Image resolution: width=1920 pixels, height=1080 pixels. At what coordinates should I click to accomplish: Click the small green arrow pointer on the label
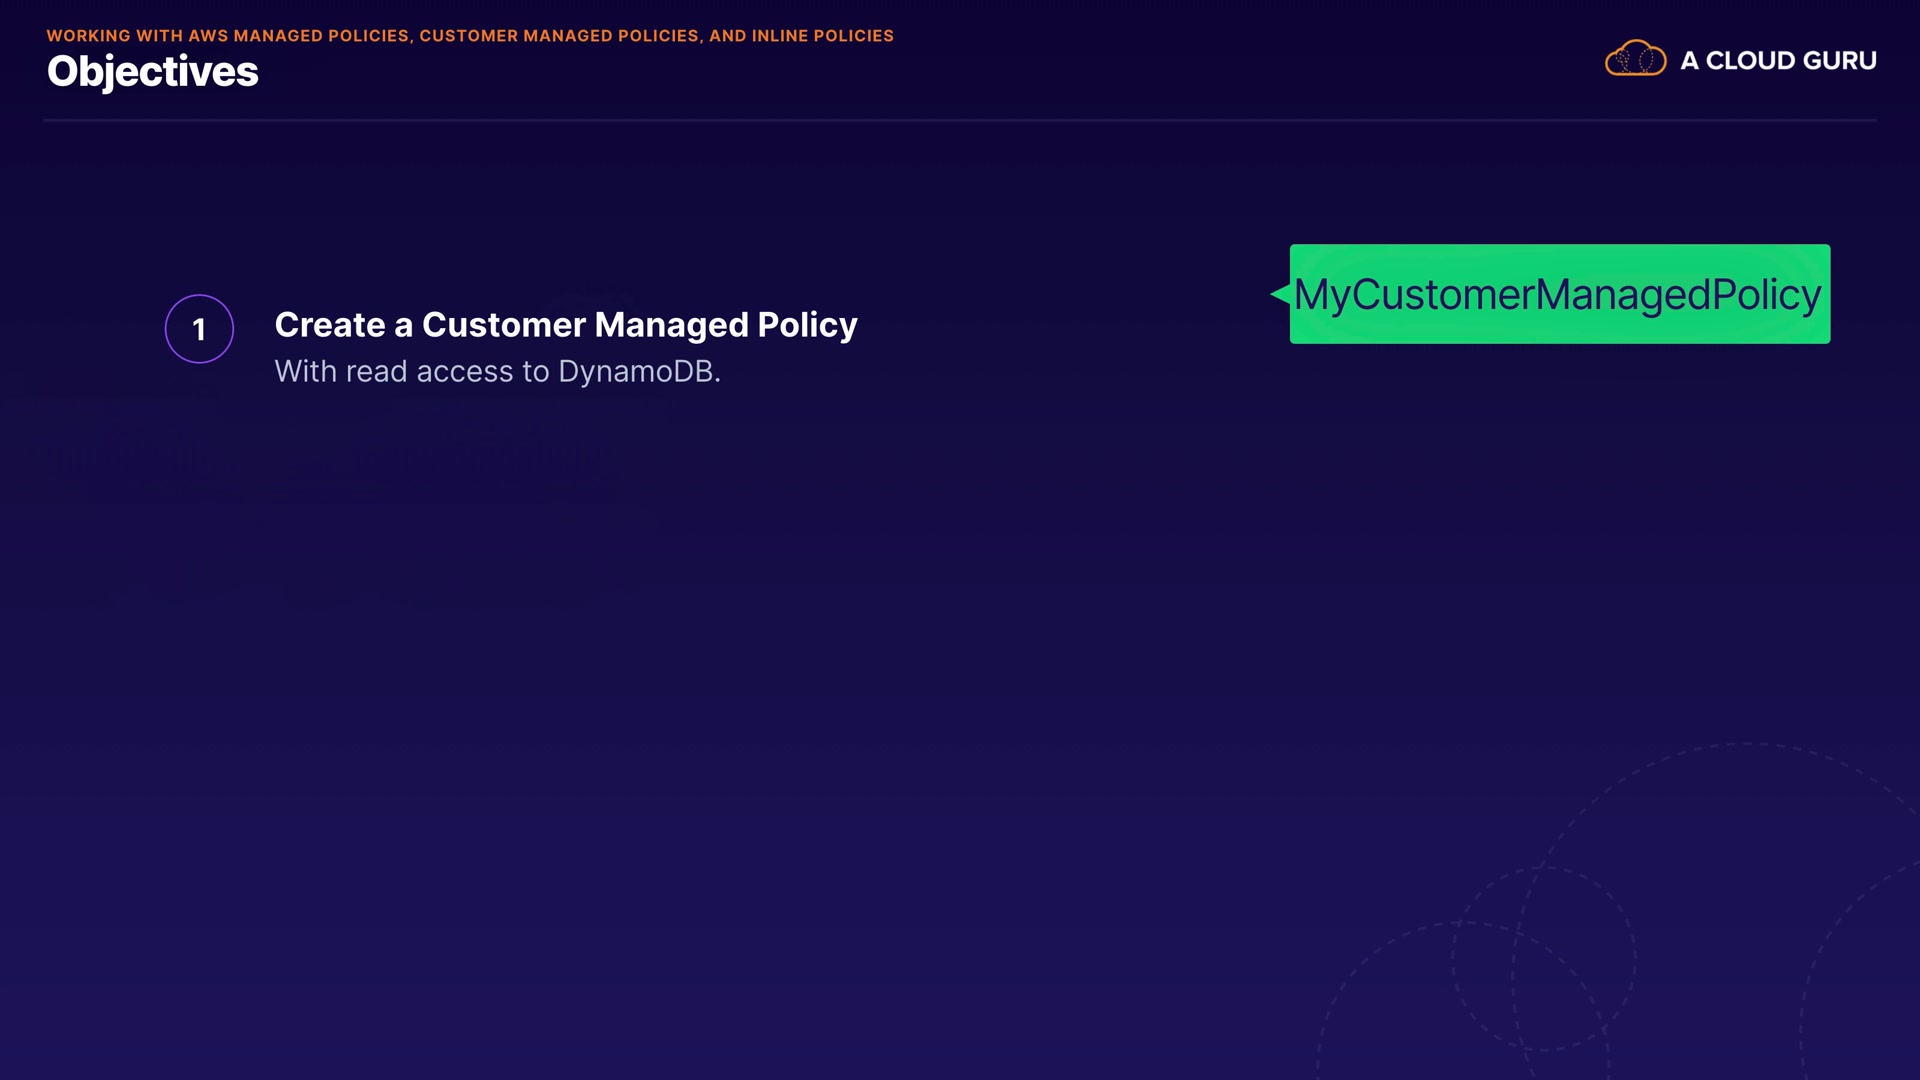[x=1280, y=294]
